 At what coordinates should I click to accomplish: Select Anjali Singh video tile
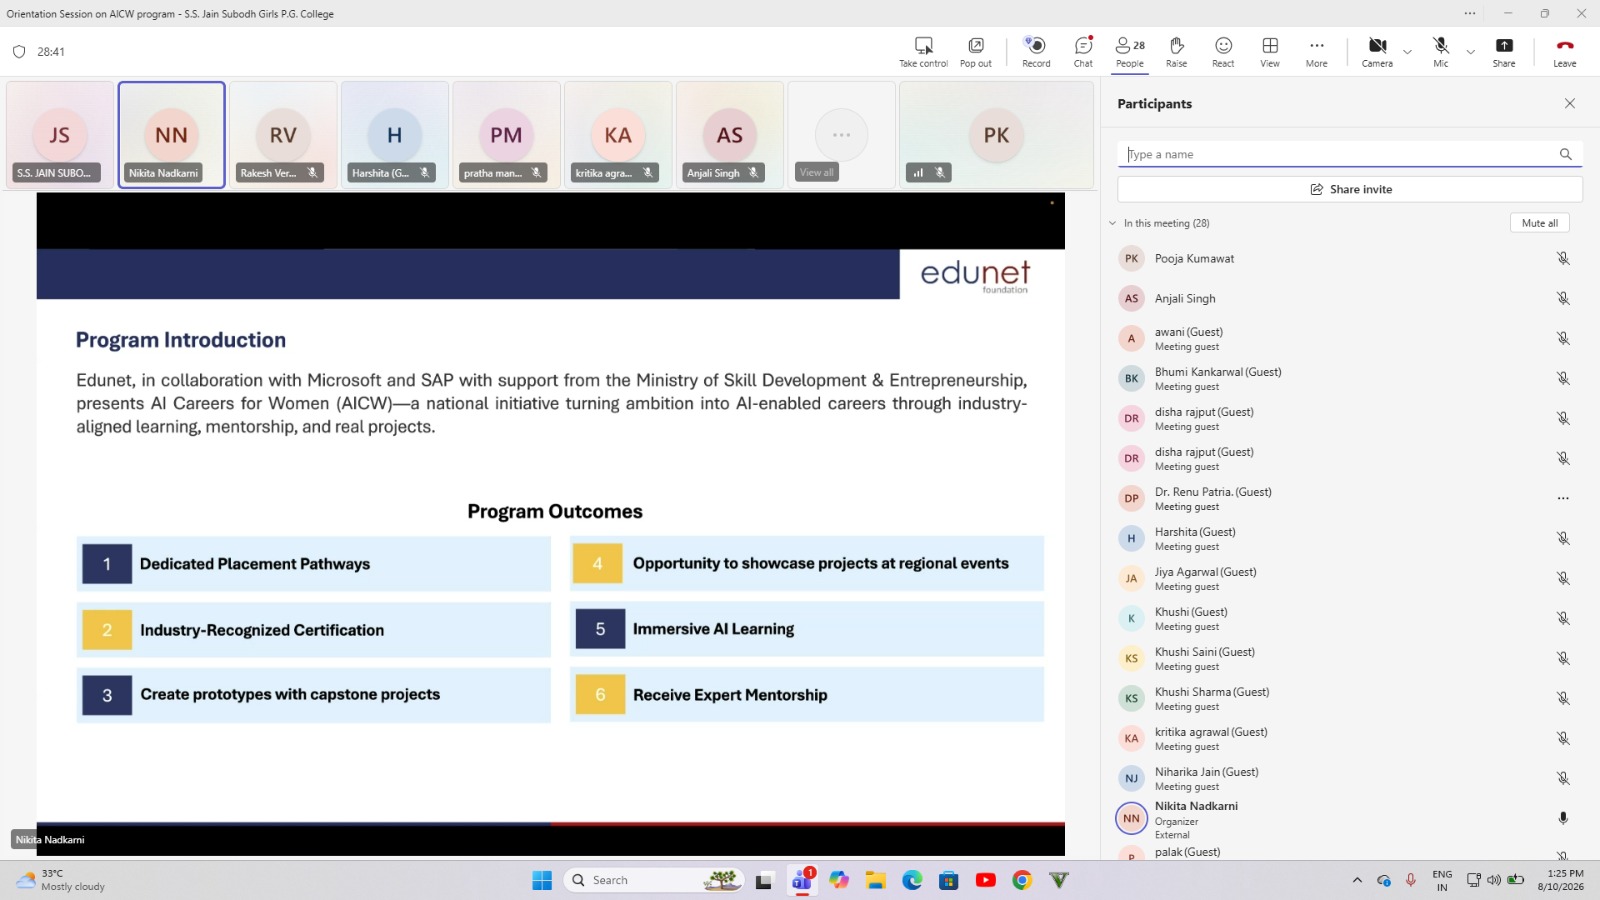730,135
